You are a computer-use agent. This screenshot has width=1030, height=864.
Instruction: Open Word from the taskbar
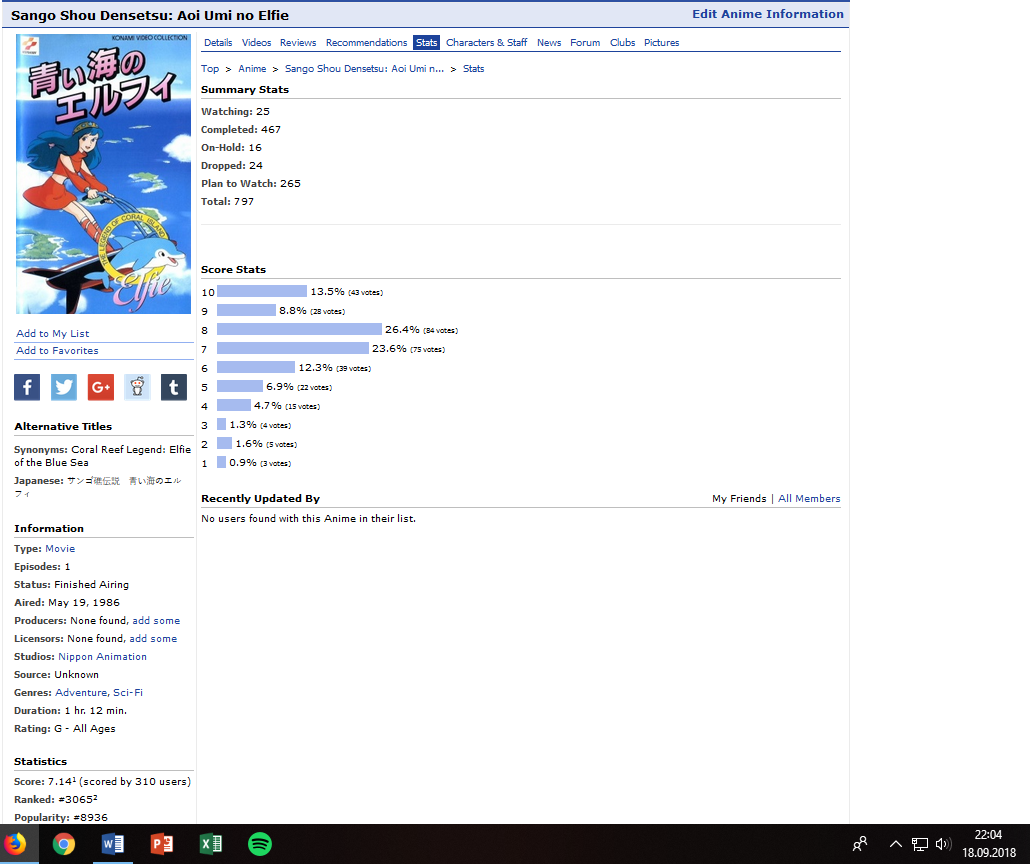[112, 844]
